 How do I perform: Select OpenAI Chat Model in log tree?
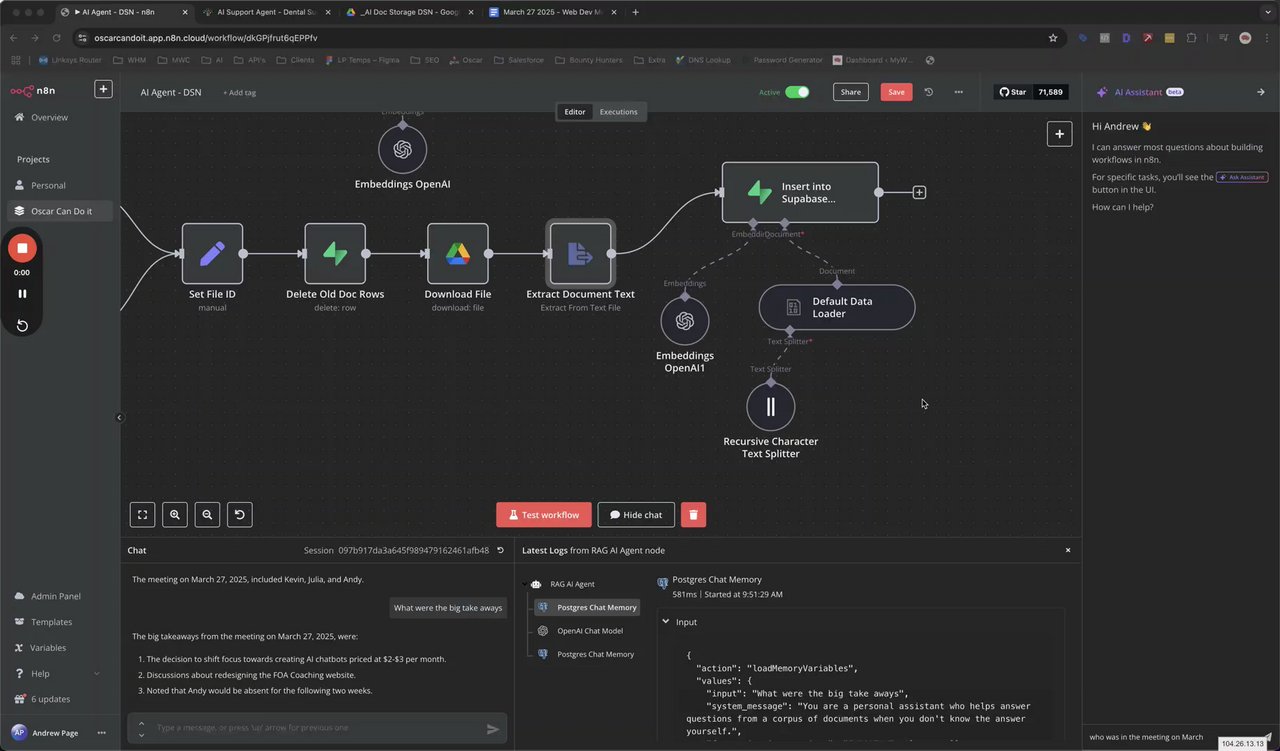(x=589, y=631)
